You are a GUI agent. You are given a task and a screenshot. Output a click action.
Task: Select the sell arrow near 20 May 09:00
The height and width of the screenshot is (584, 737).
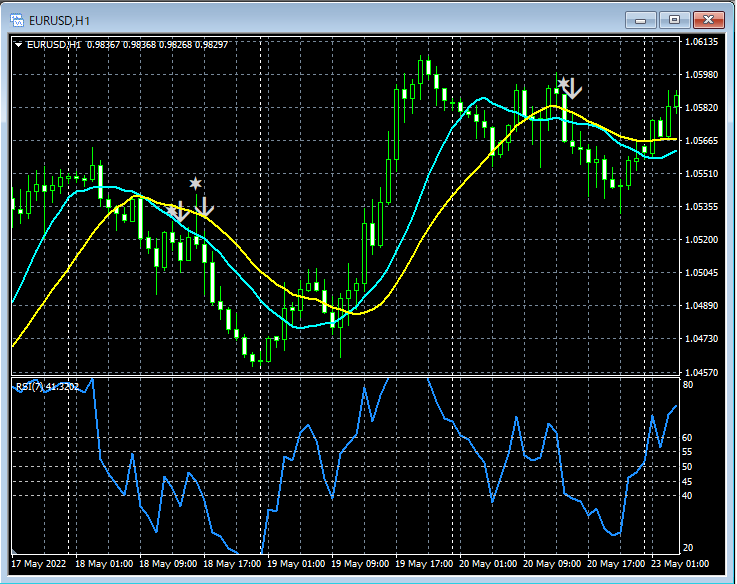pos(573,89)
